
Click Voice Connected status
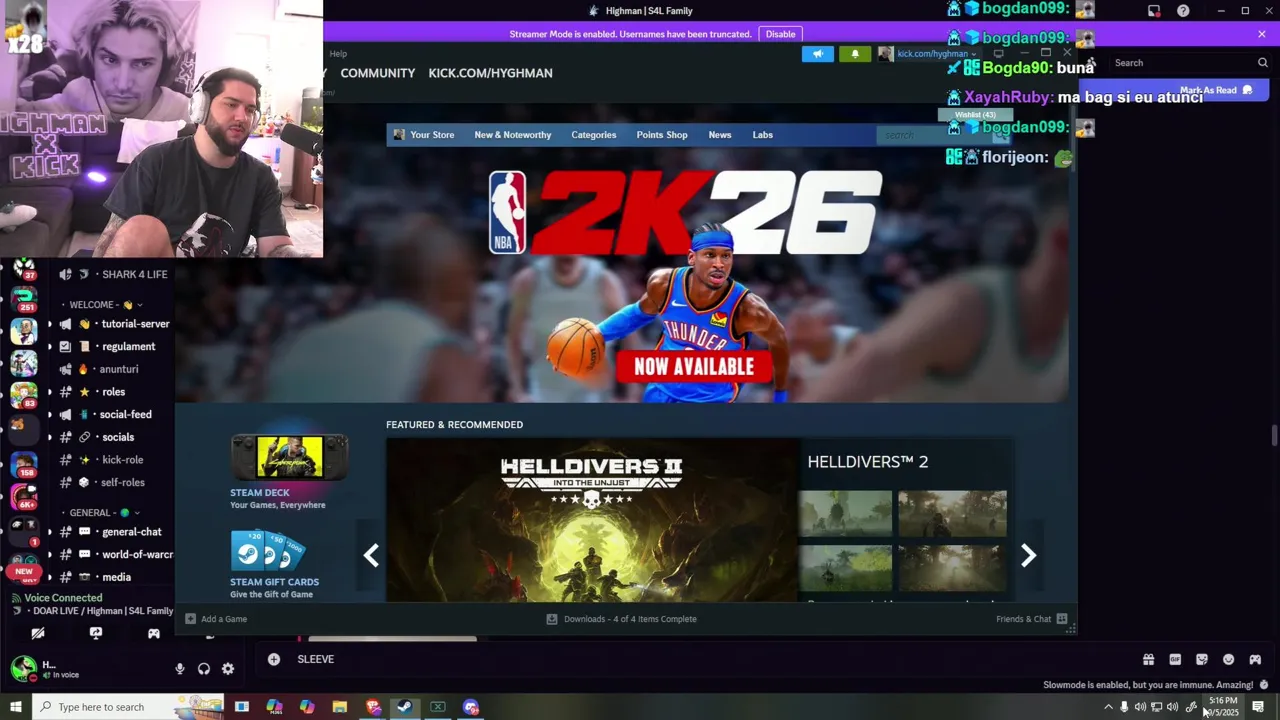click(63, 598)
